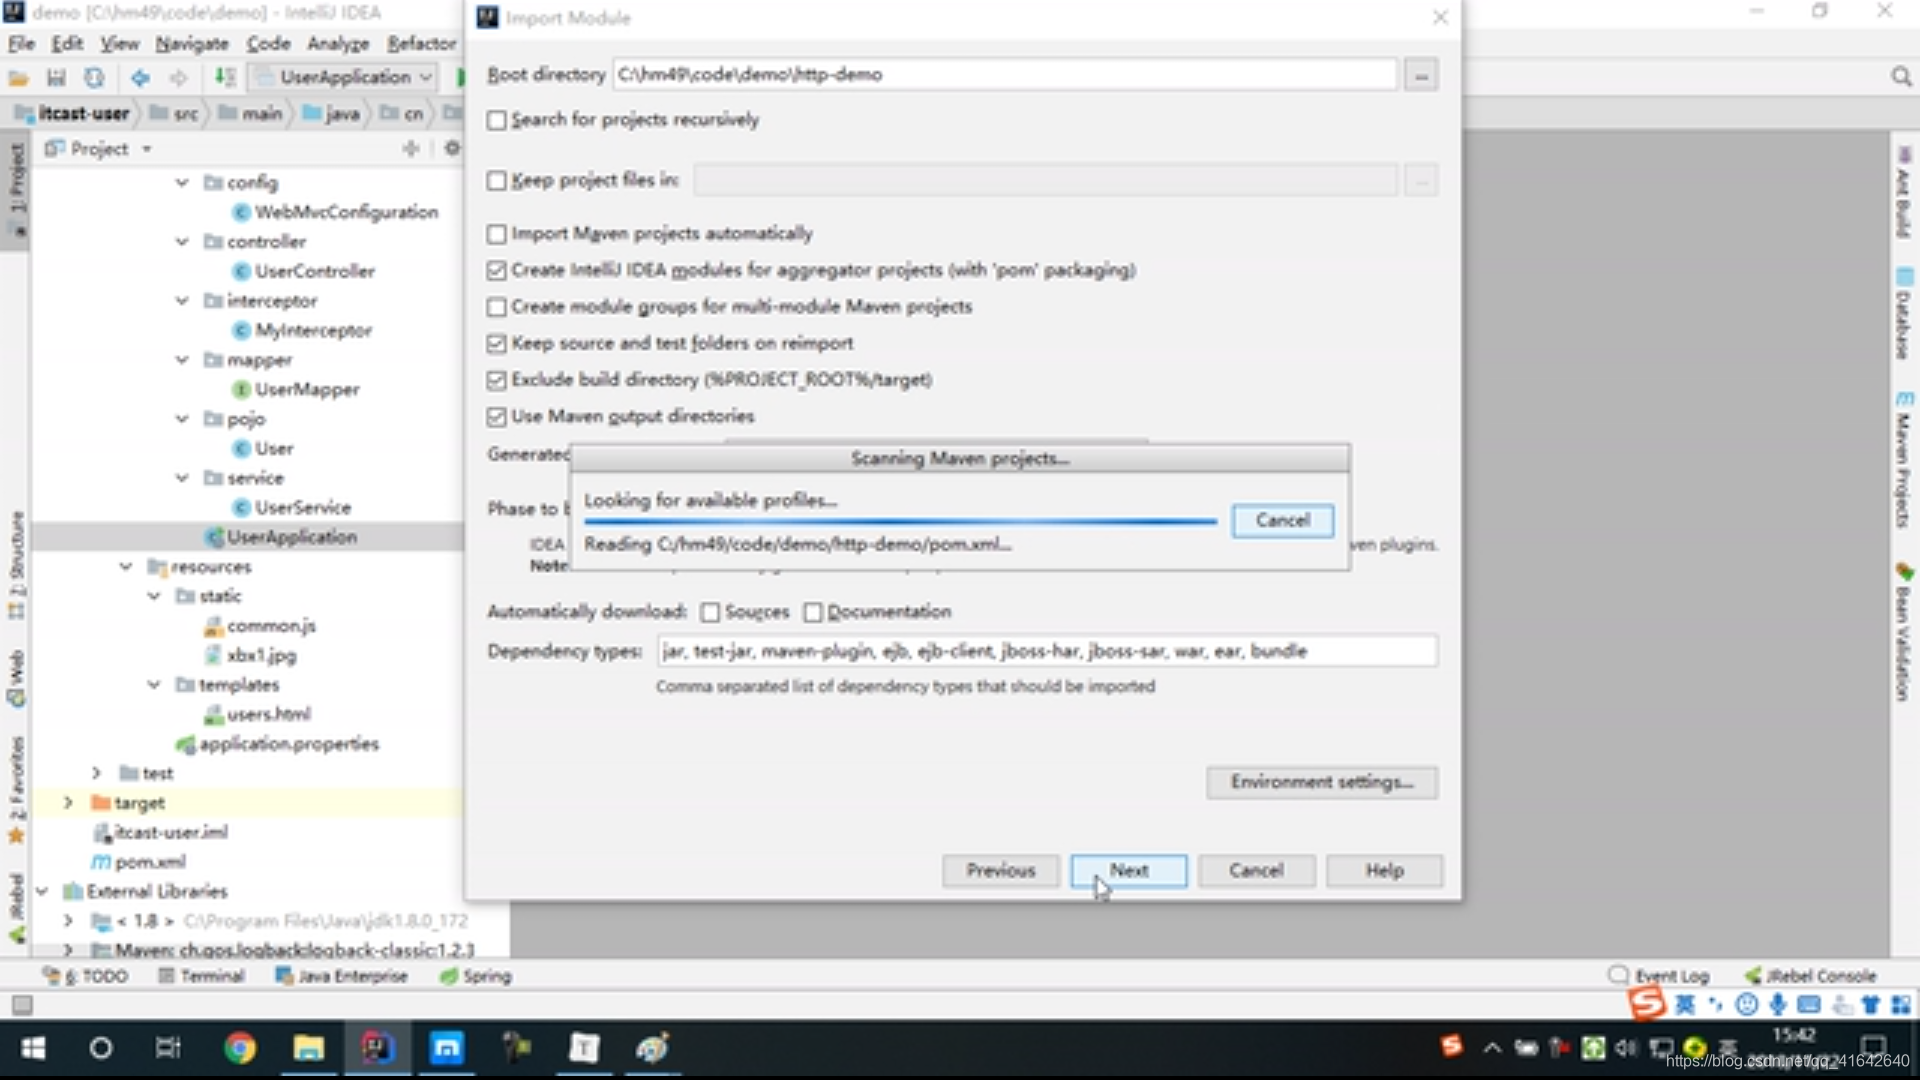Click the Build project icon
This screenshot has height=1080, width=1920.
click(225, 77)
